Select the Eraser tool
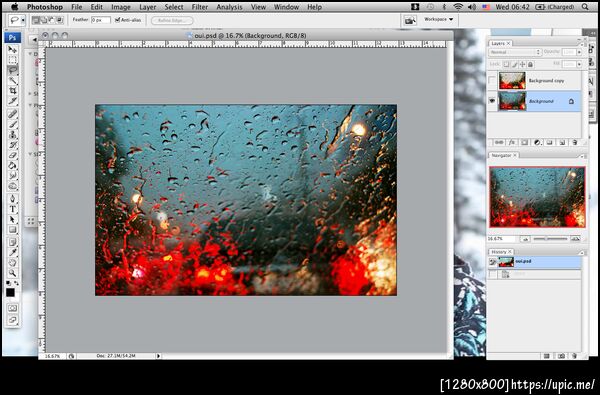Viewport: 600px width, 395px height. [13, 155]
